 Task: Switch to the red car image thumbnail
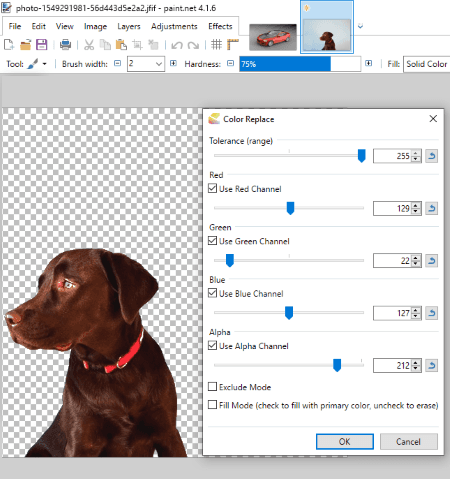[273, 37]
